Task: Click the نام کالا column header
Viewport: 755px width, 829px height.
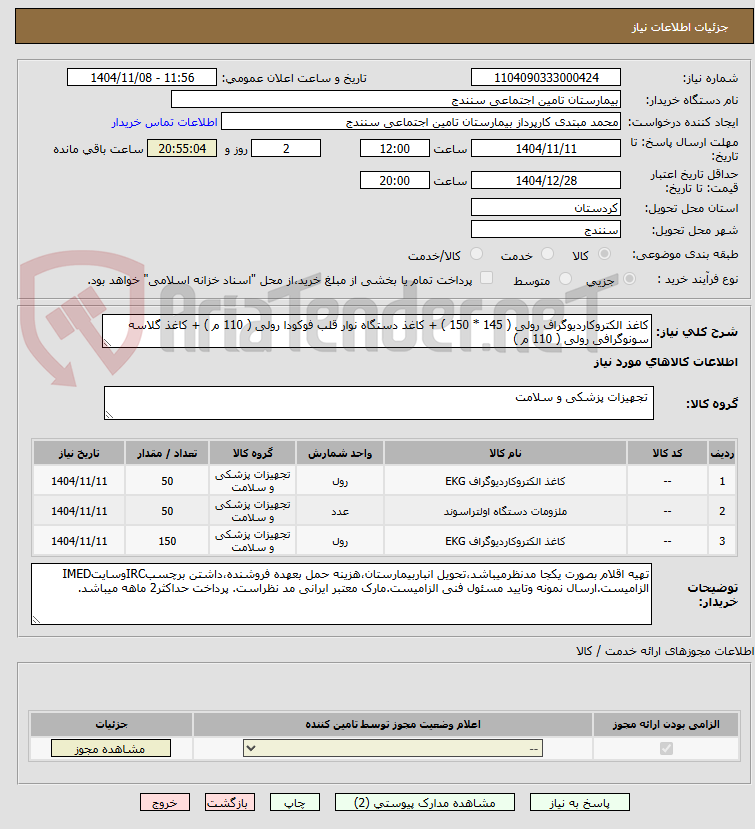Action: (505, 454)
